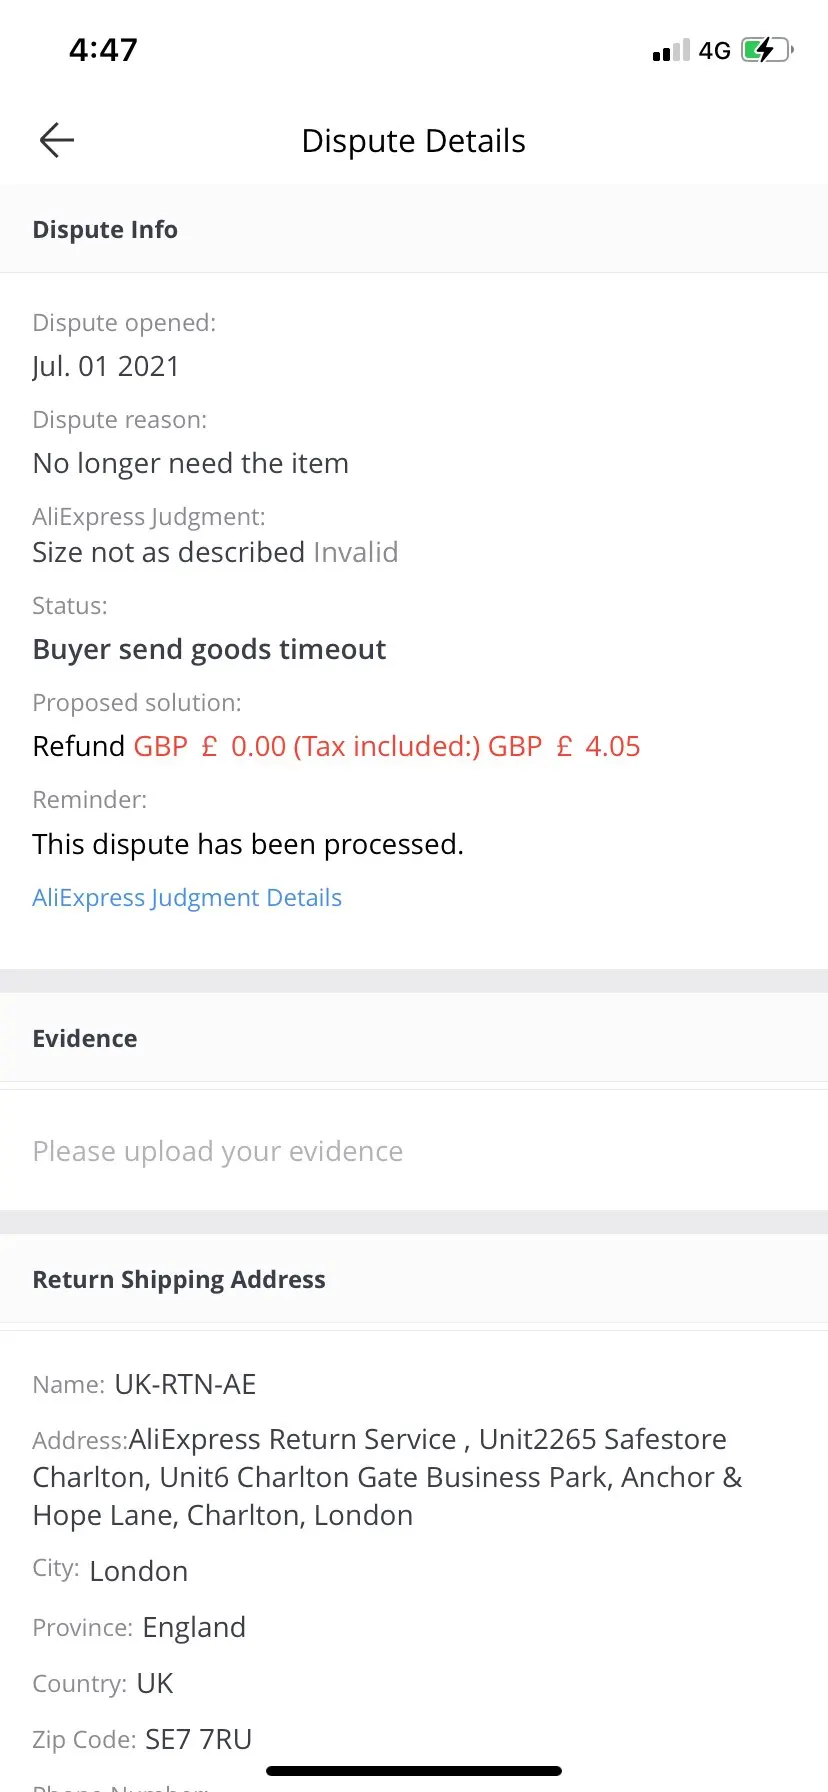The width and height of the screenshot is (828, 1792).
Task: Tap the 4:47 clock in status bar
Action: coord(103,49)
